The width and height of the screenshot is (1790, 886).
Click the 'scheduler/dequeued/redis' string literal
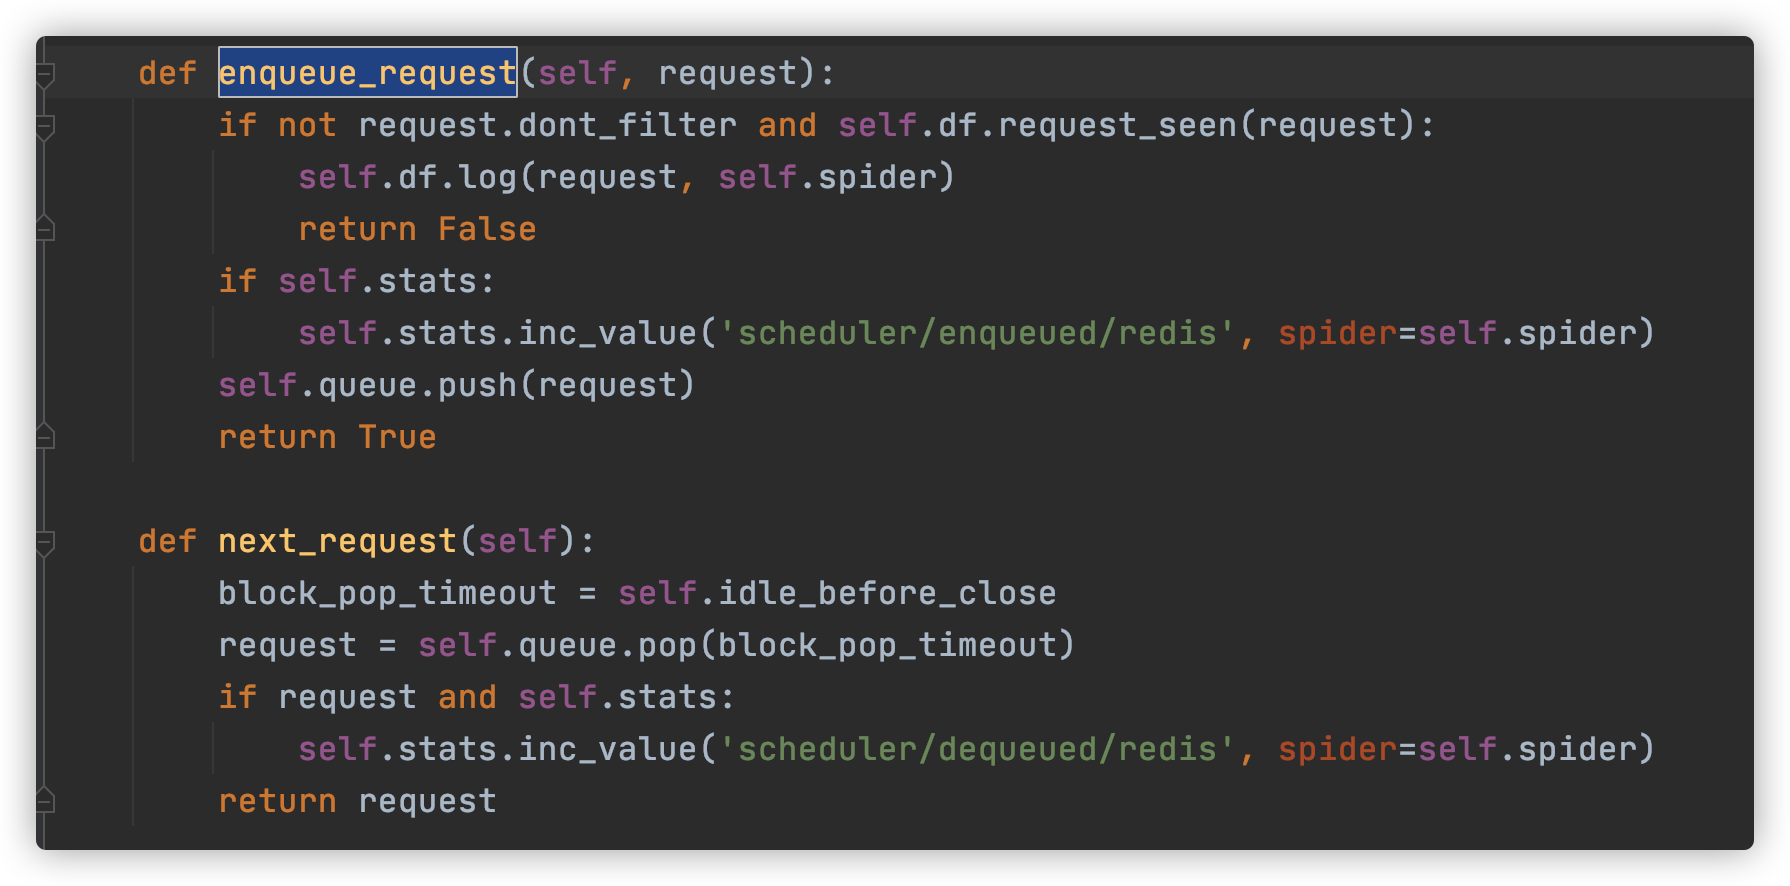tap(977, 749)
